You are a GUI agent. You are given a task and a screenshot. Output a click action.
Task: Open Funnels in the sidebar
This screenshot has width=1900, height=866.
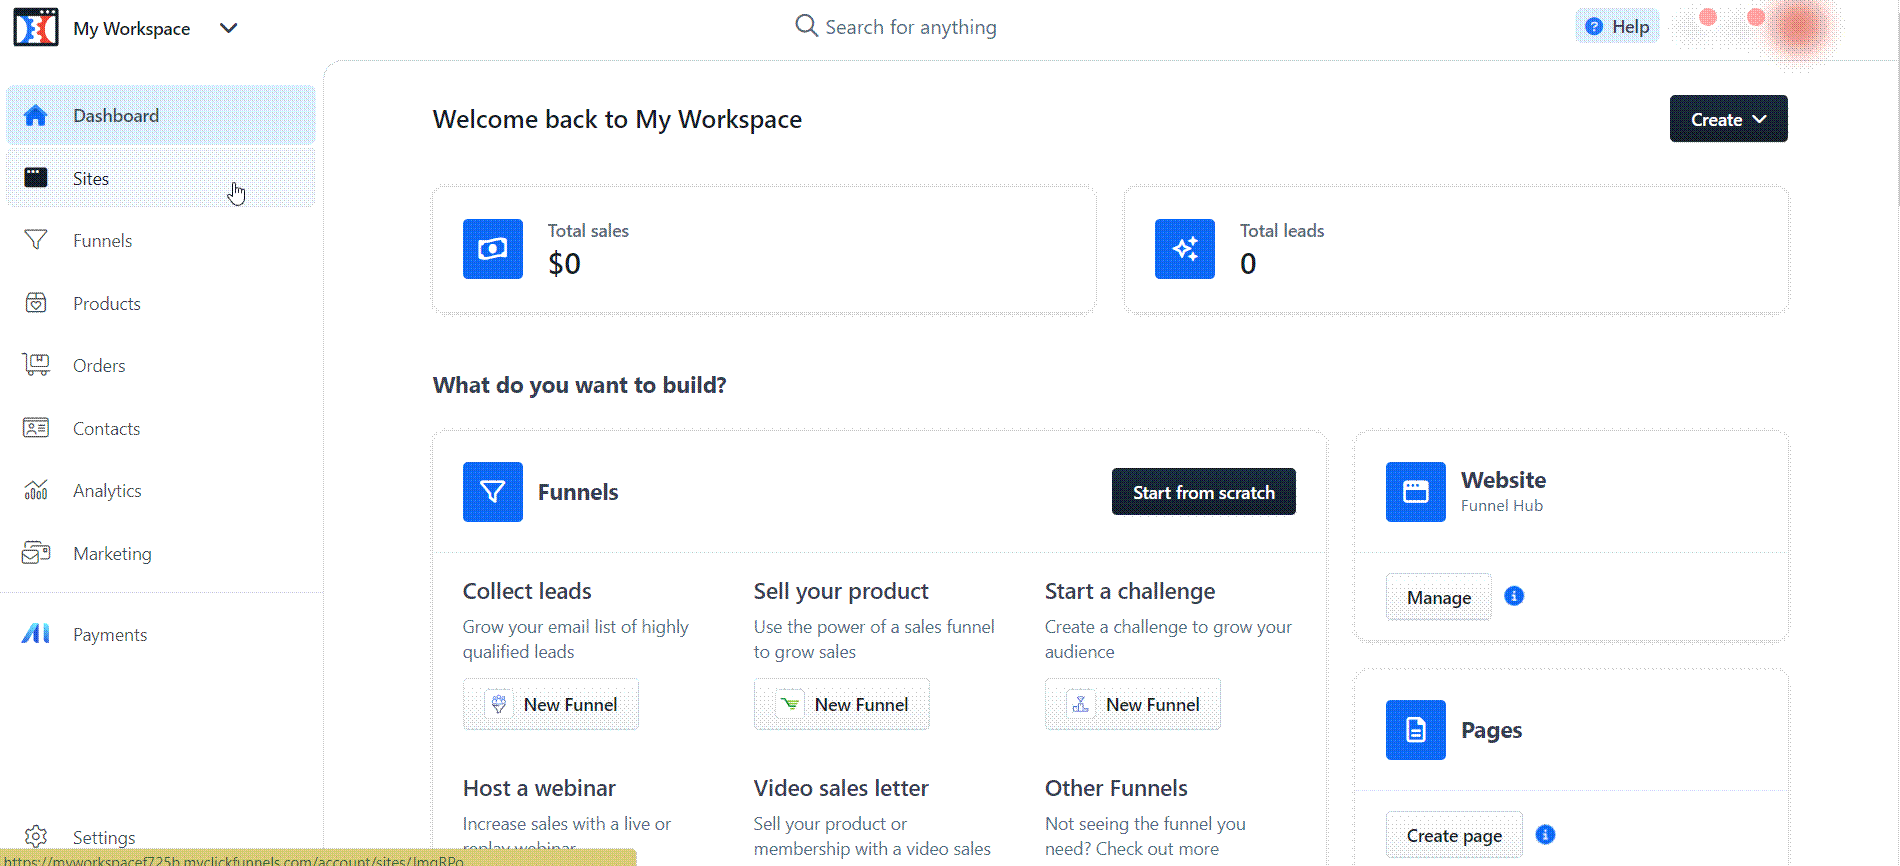(x=161, y=240)
